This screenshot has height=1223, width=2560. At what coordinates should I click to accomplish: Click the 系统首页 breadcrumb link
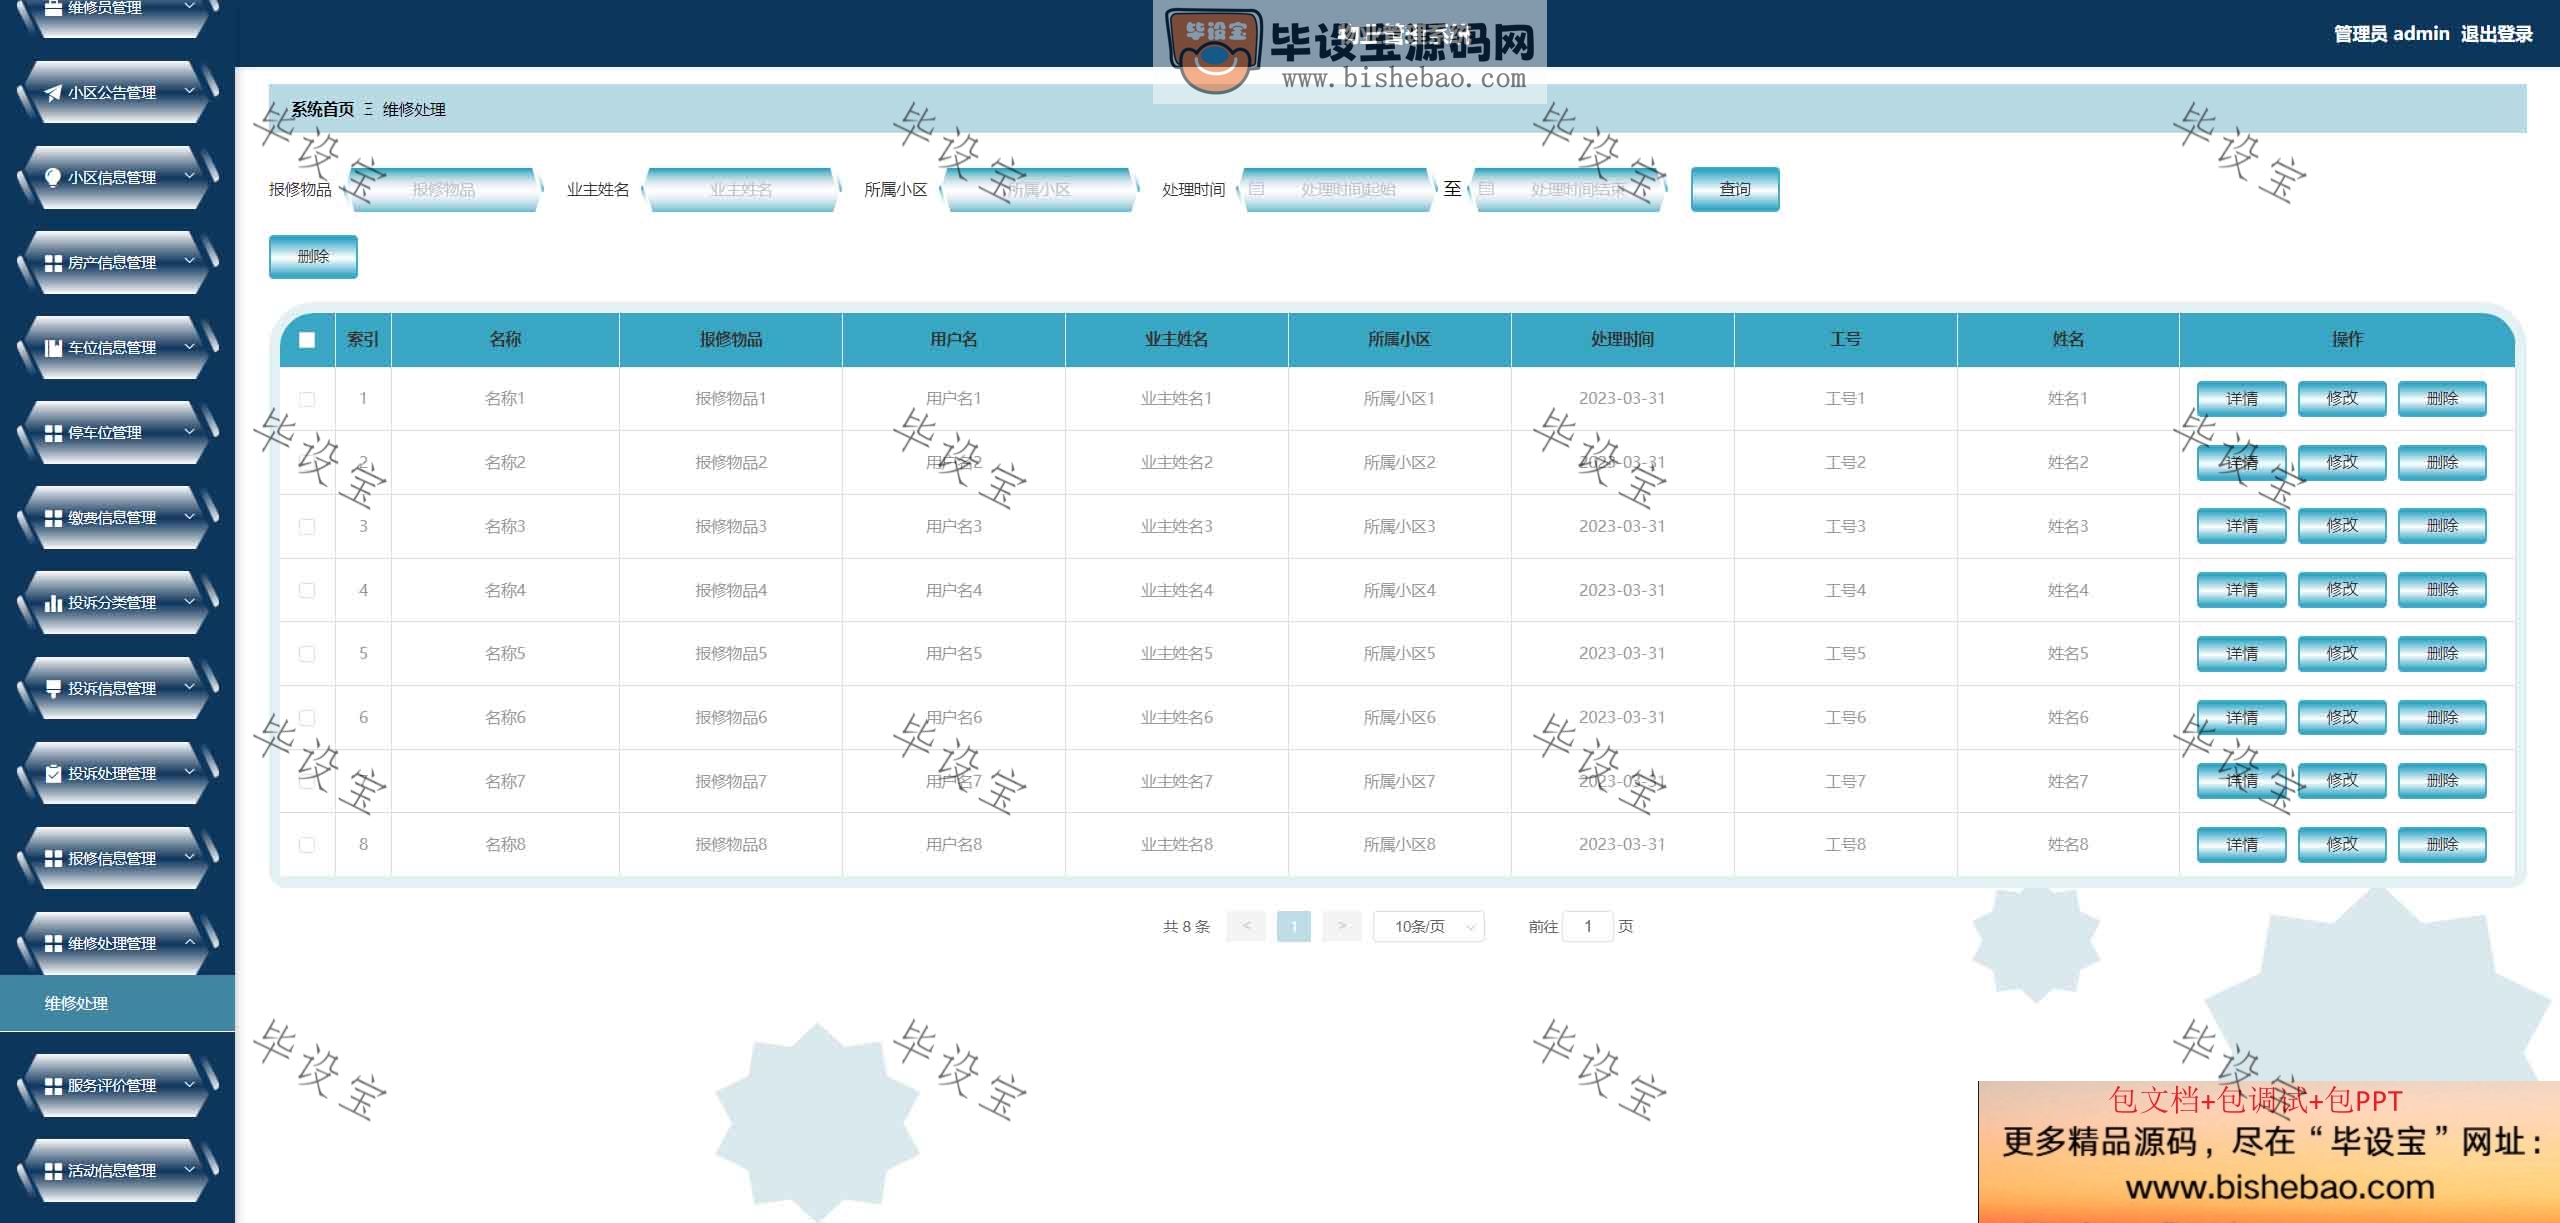(x=322, y=109)
